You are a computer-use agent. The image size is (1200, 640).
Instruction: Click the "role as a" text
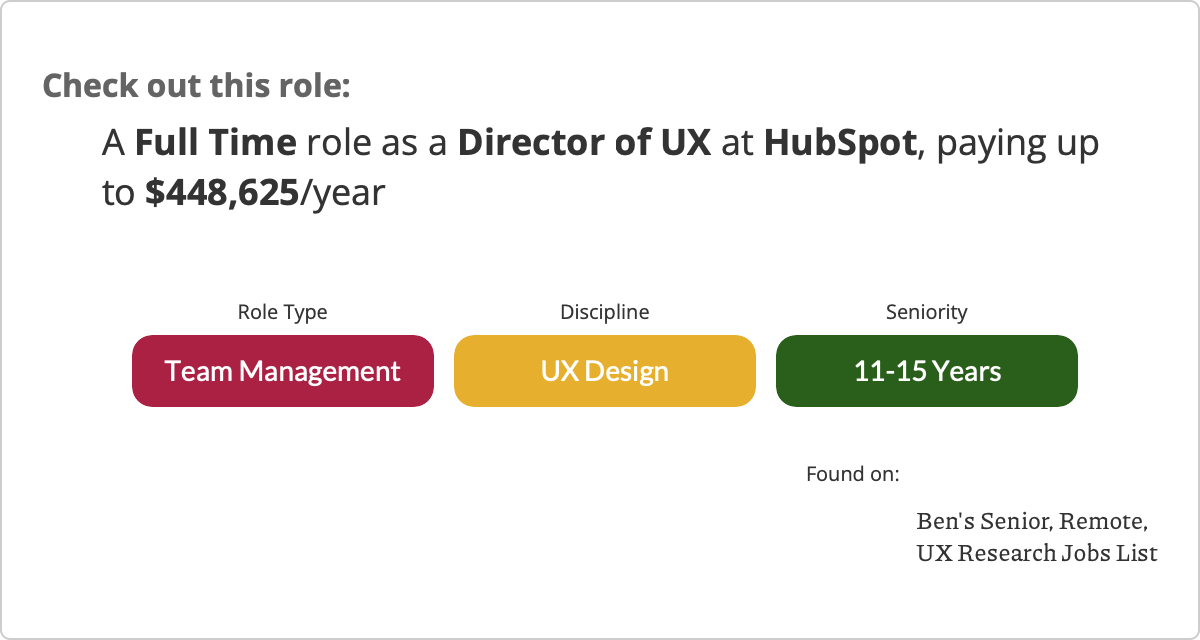click(x=377, y=143)
